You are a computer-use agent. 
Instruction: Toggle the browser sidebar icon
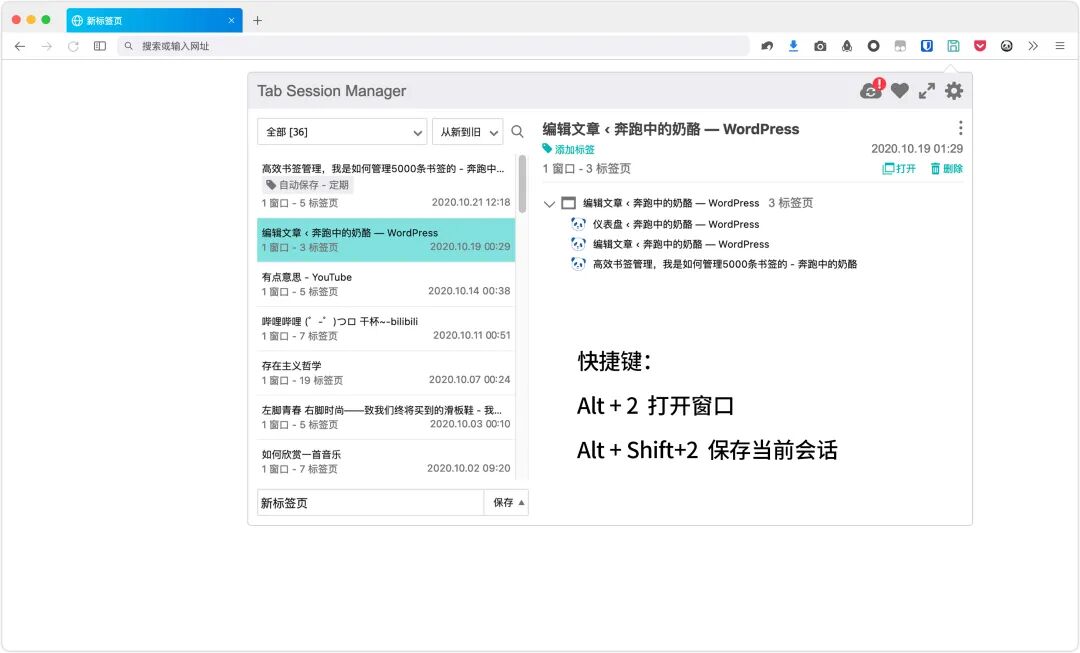(100, 46)
